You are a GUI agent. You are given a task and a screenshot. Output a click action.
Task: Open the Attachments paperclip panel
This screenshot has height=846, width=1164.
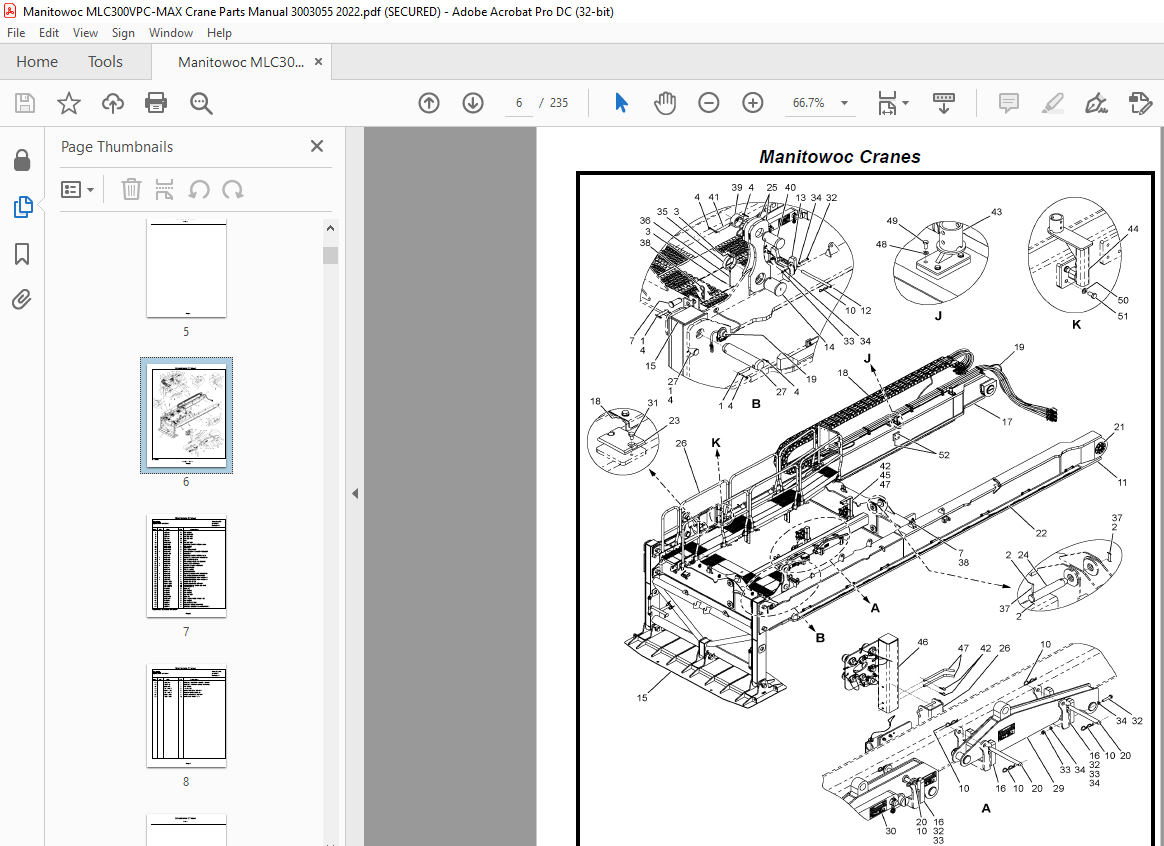22,300
